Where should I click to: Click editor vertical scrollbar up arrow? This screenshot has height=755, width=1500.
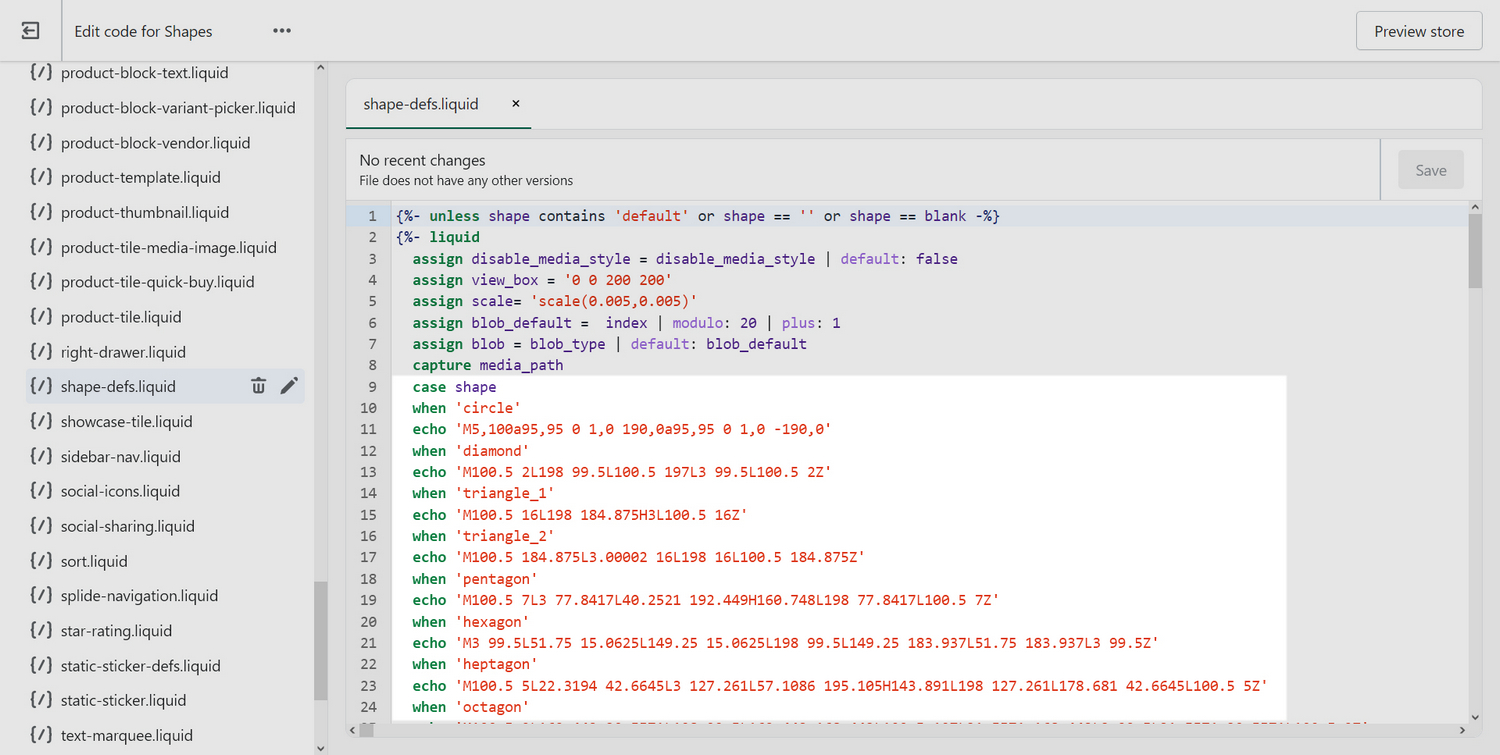pos(1475,206)
